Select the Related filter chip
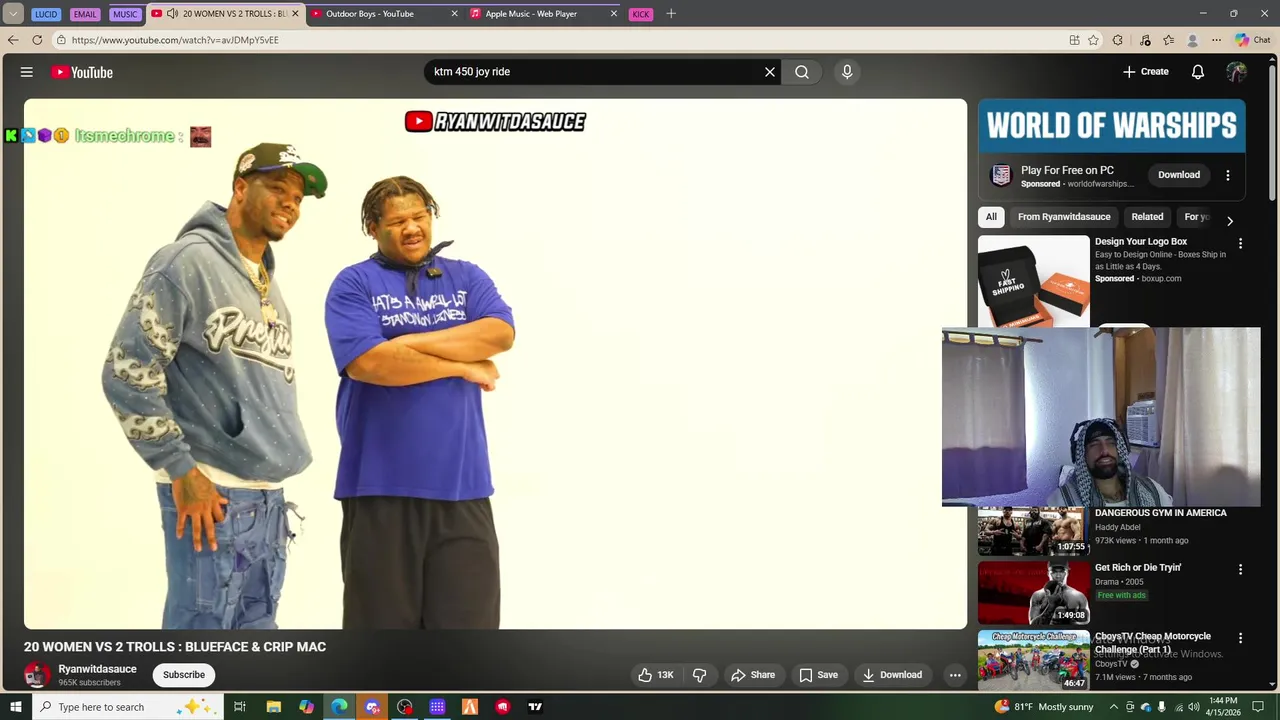The width and height of the screenshot is (1280, 720). tap(1147, 217)
